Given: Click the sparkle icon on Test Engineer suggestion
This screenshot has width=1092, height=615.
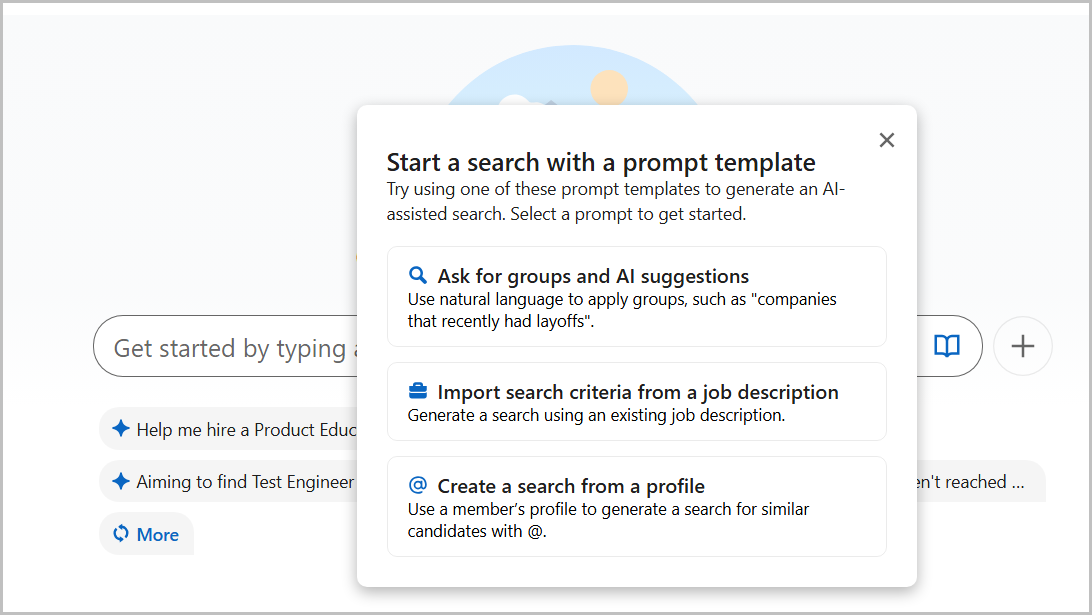Looking at the screenshot, I should (120, 481).
